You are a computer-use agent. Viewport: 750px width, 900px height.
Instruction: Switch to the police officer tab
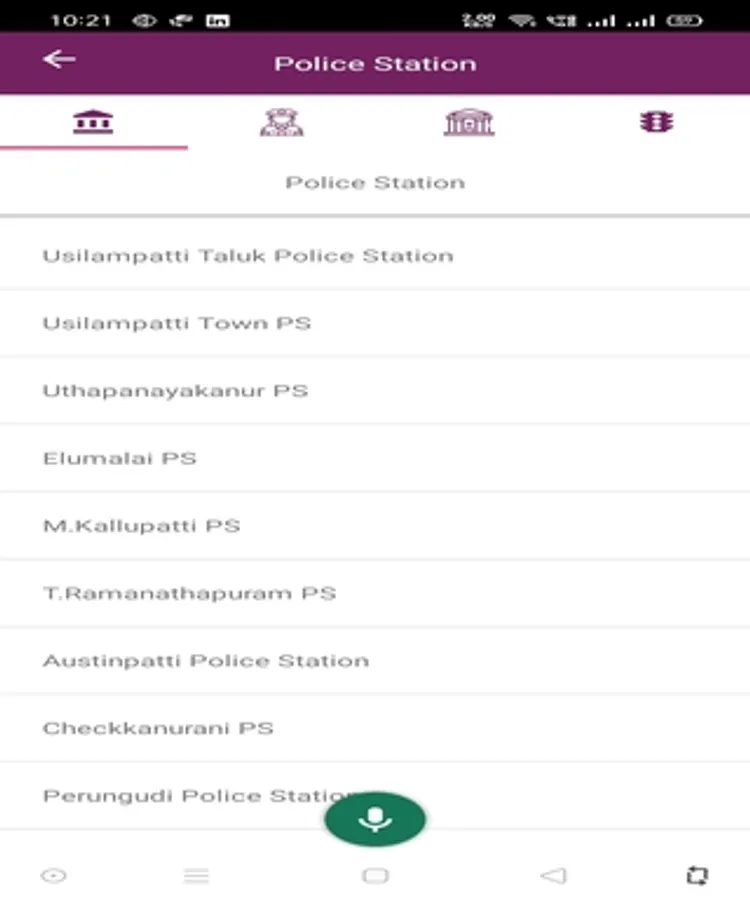281,122
